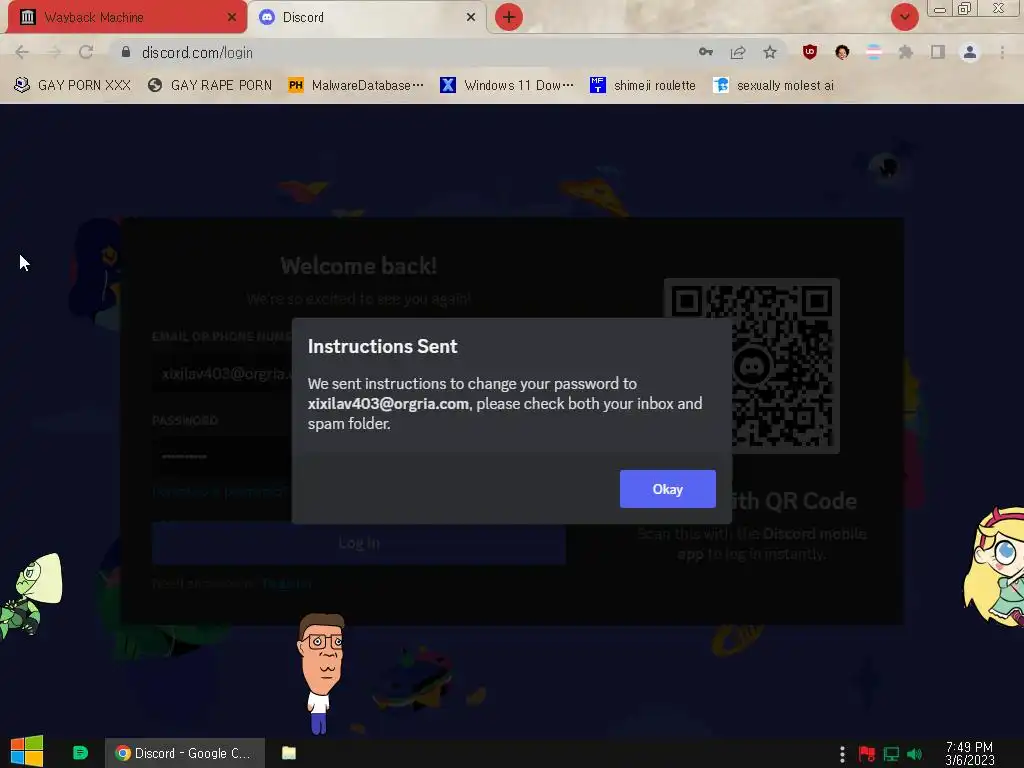Open the Windows Start menu
1024x768 pixels.
tap(27, 751)
